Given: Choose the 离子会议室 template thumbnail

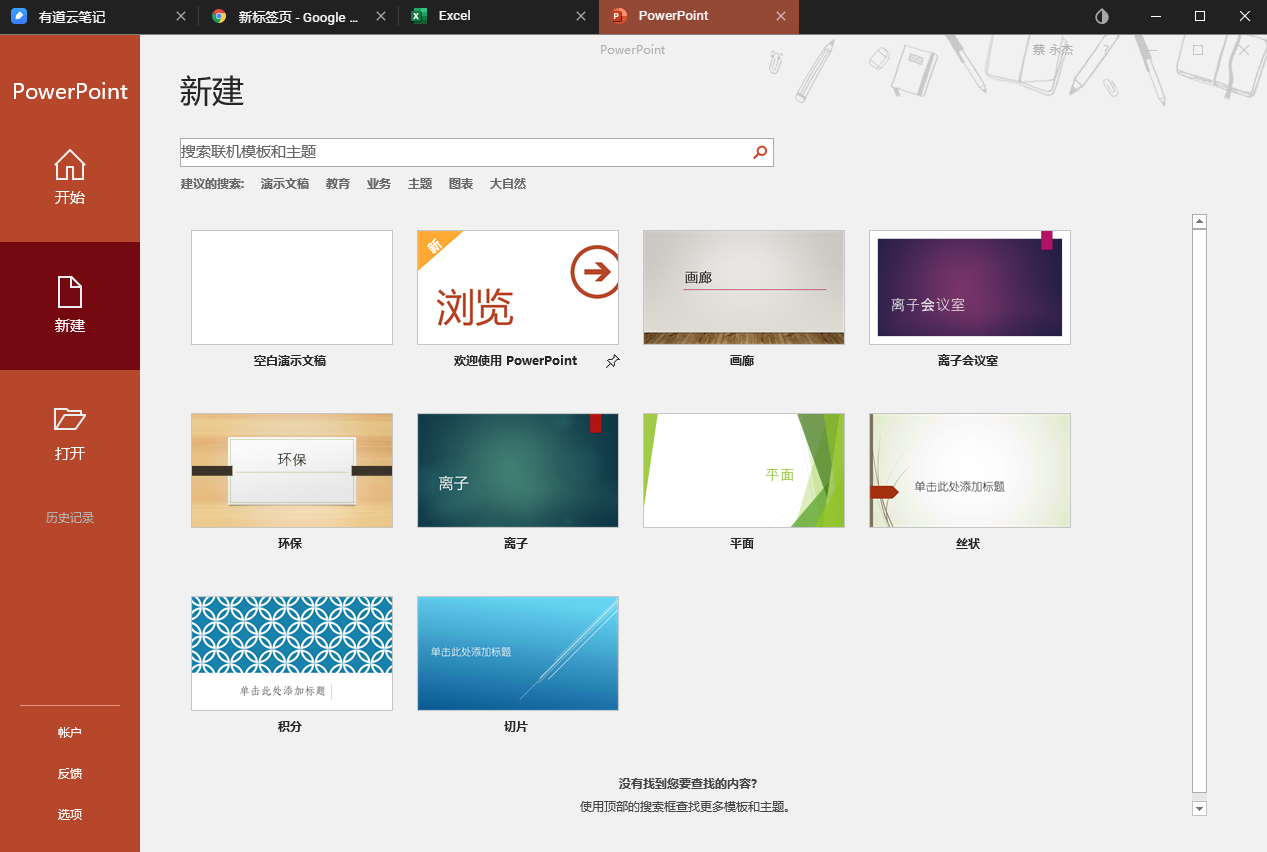Looking at the screenshot, I should tap(970, 288).
